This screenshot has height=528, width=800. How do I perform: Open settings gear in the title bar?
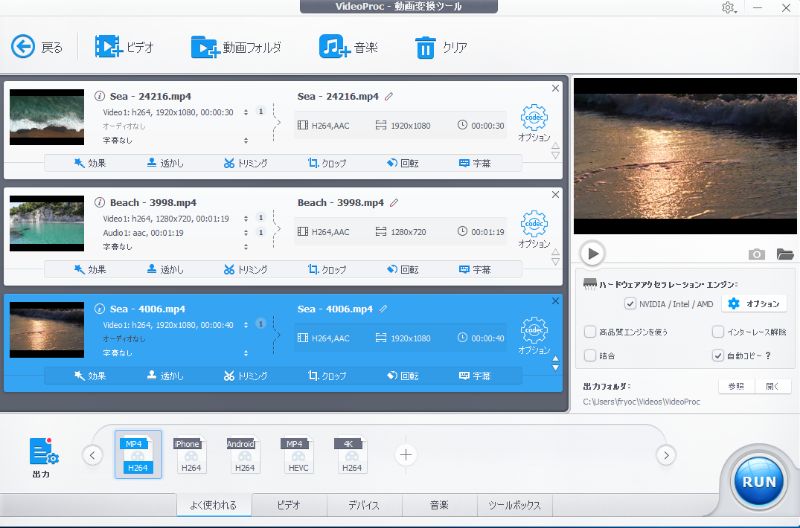click(728, 8)
